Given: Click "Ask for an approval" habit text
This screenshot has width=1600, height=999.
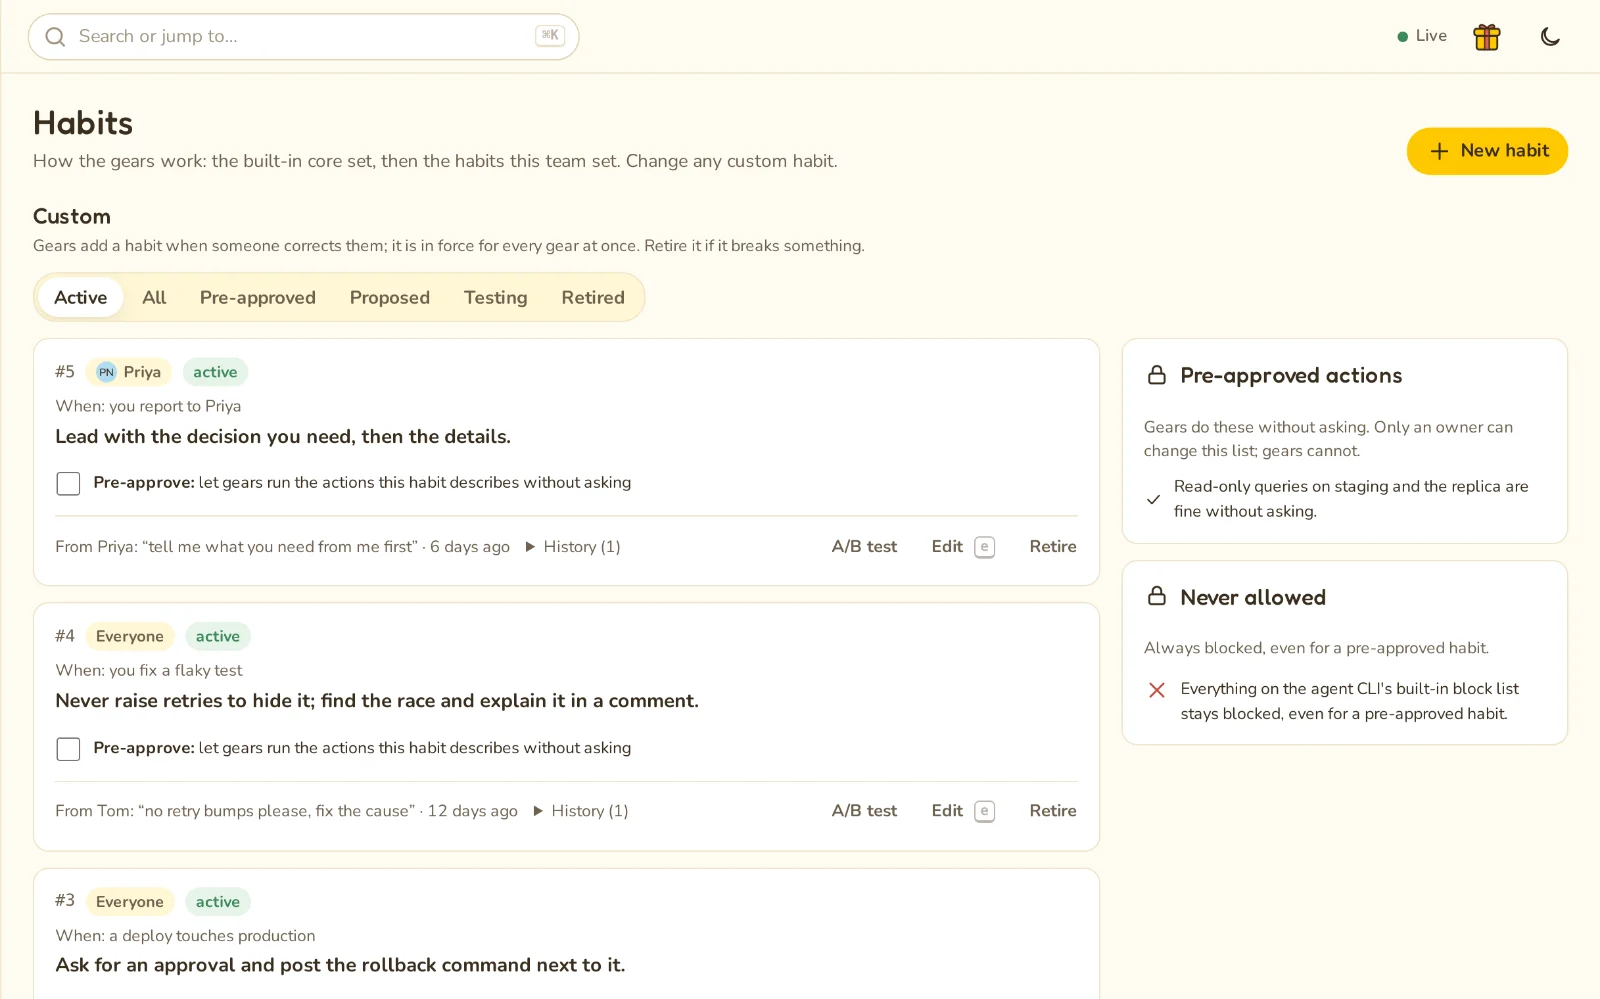Looking at the screenshot, I should 340,965.
